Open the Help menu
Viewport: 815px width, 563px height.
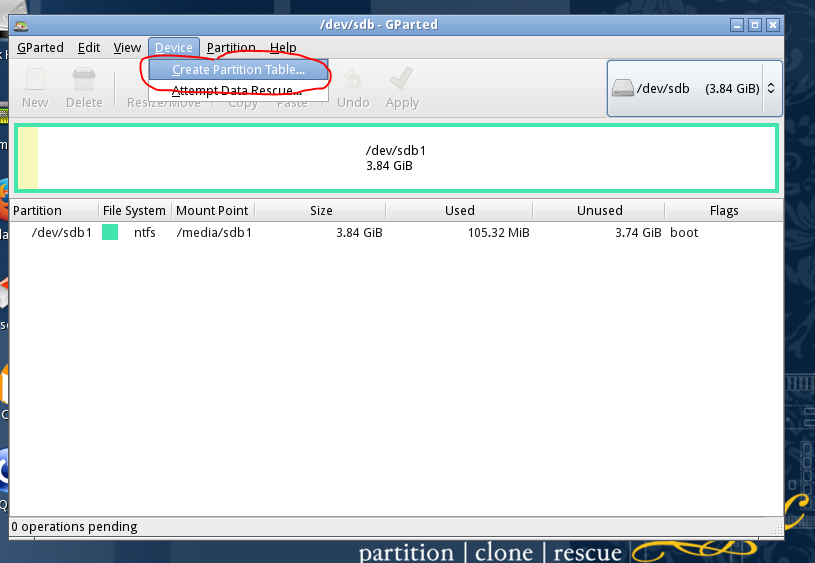pyautogui.click(x=283, y=47)
